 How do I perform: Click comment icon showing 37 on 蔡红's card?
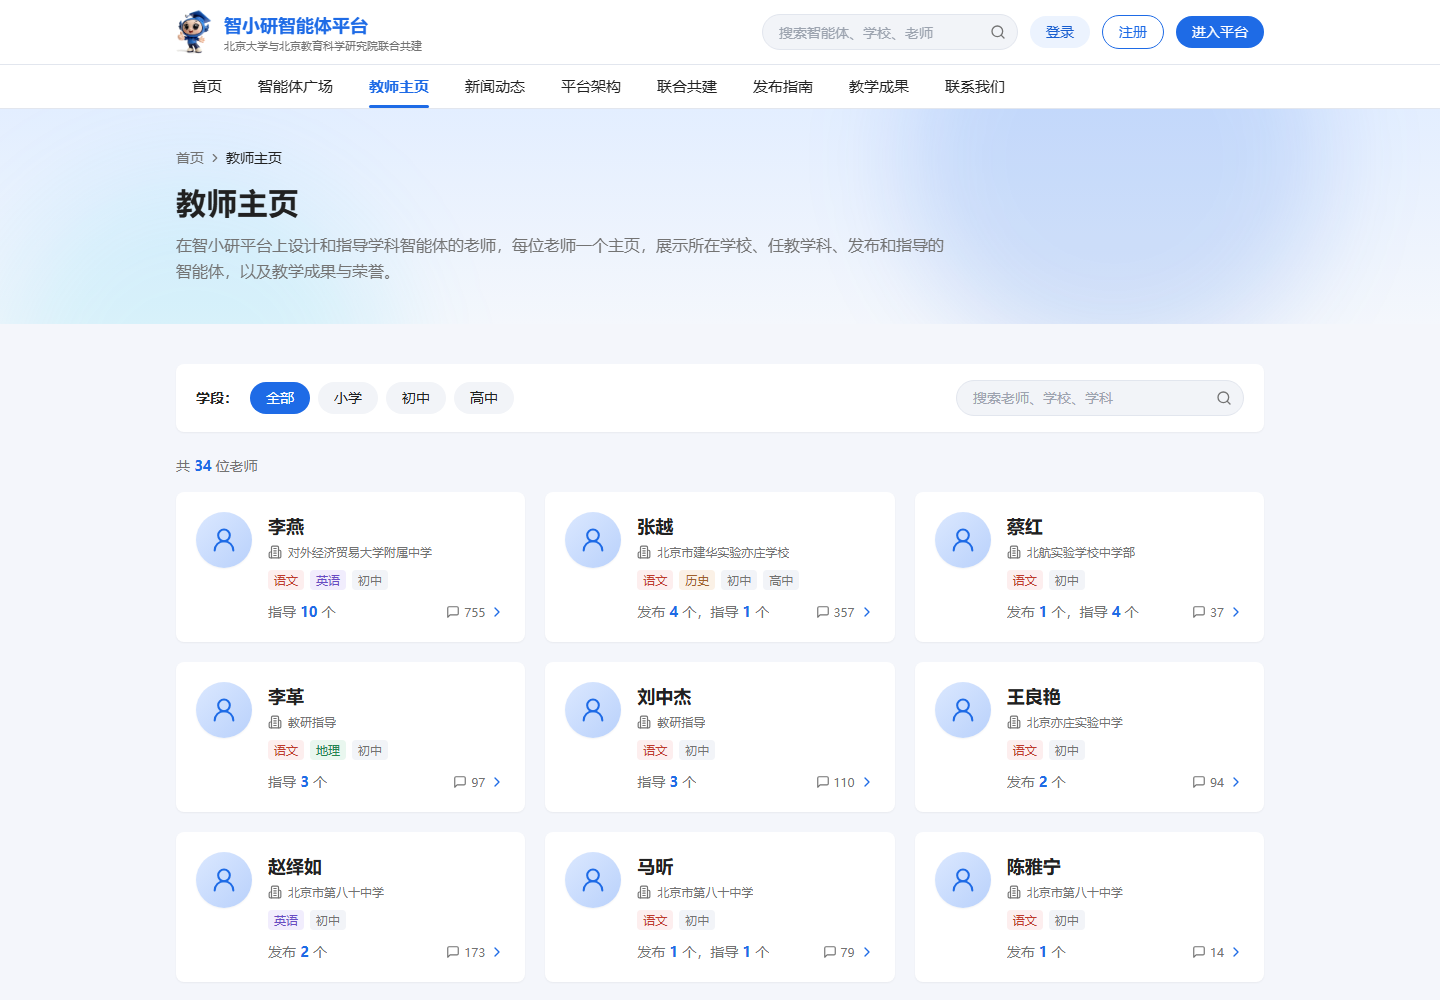(x=1199, y=612)
